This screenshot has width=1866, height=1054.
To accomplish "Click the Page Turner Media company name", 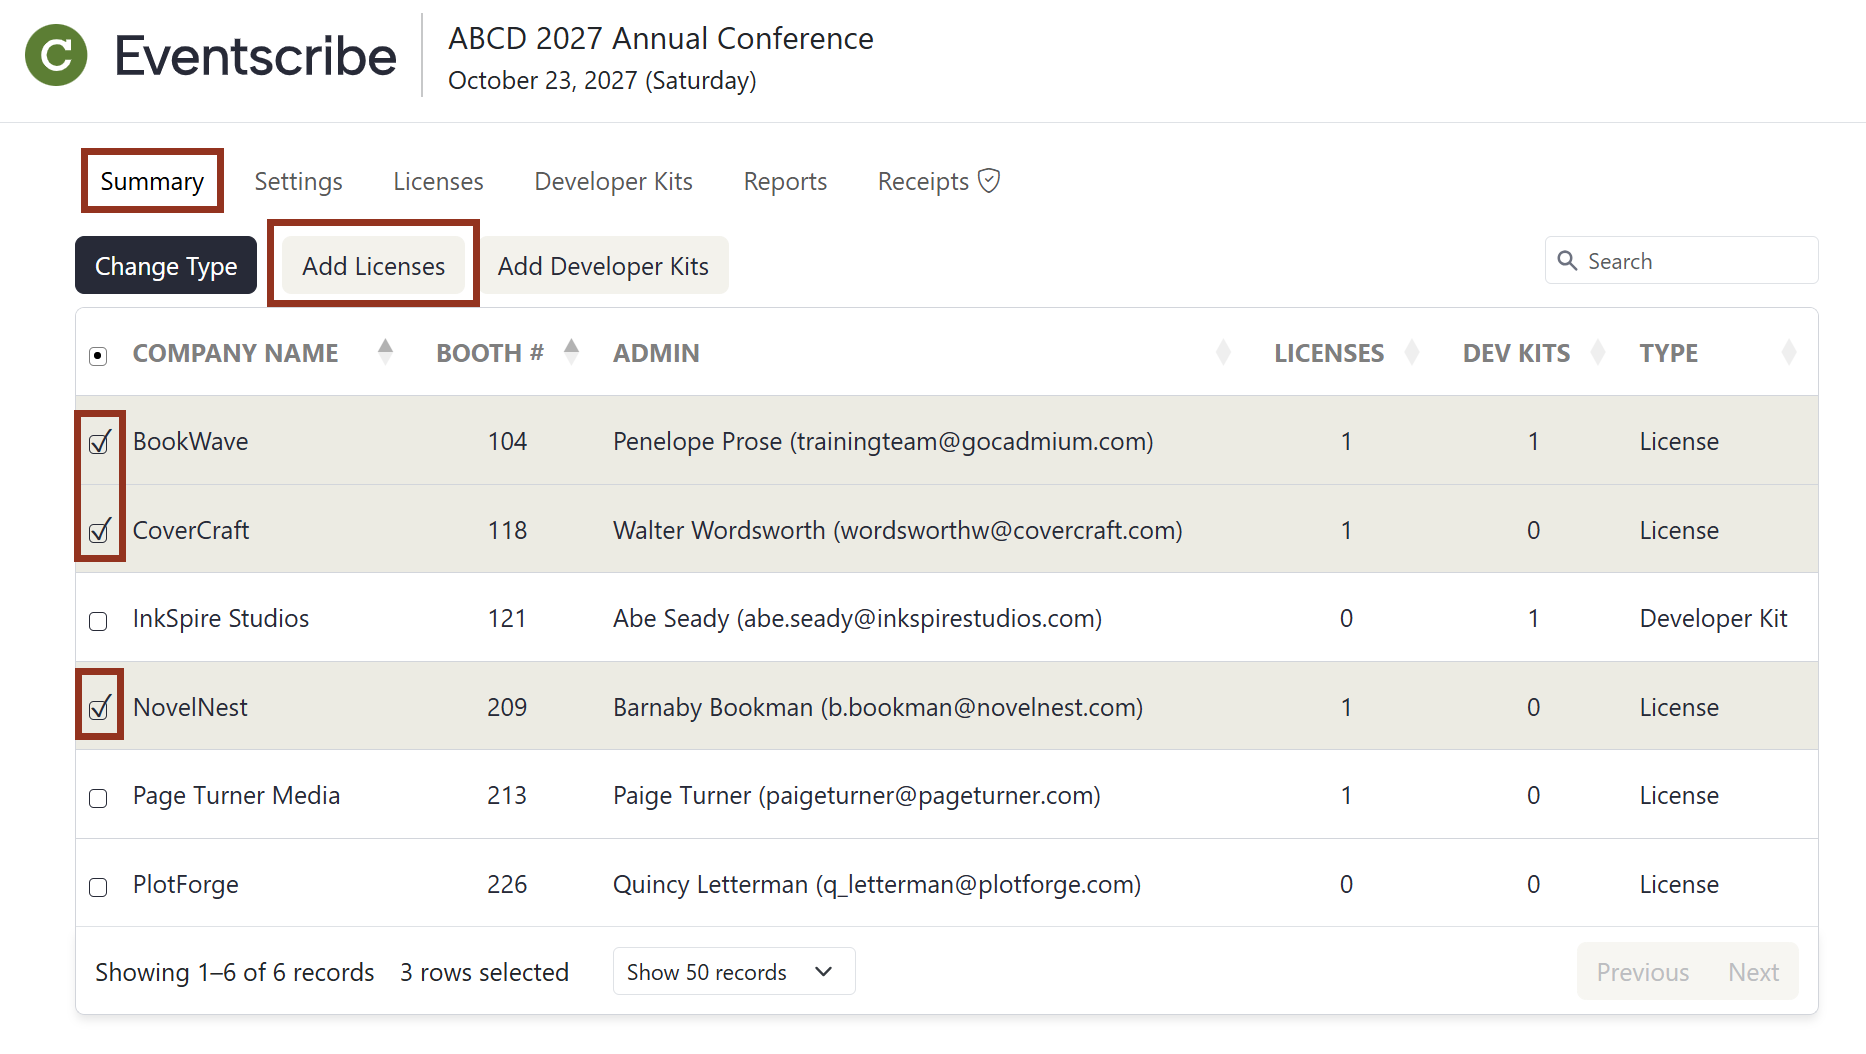I will click(x=236, y=795).
